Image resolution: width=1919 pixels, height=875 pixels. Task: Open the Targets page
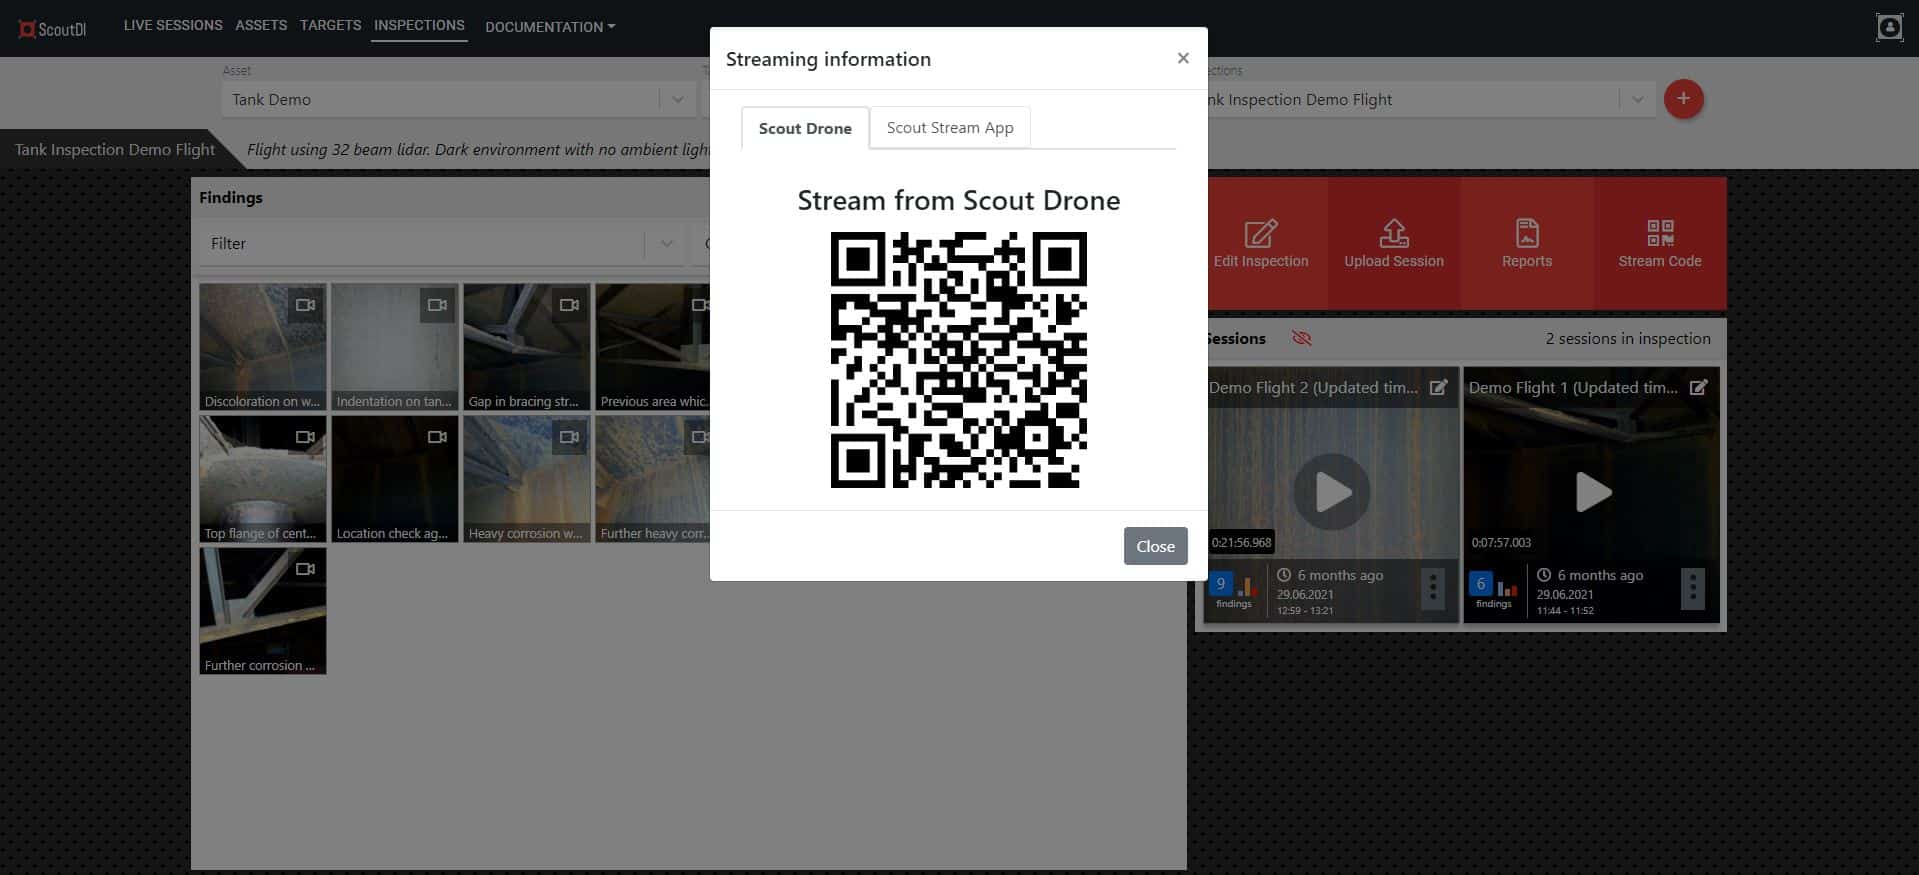pyautogui.click(x=330, y=25)
